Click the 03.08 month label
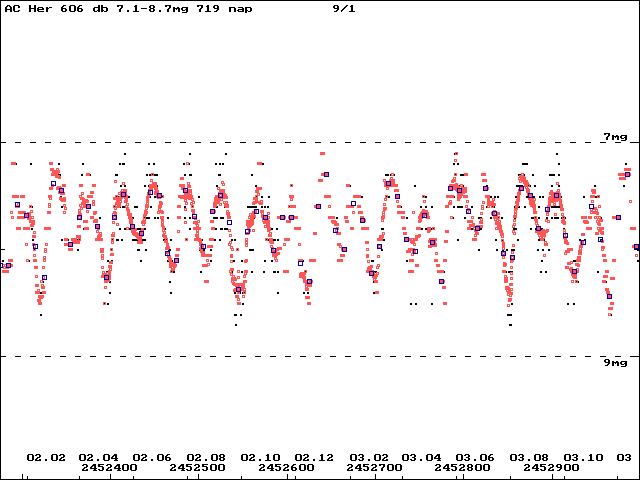 point(529,458)
